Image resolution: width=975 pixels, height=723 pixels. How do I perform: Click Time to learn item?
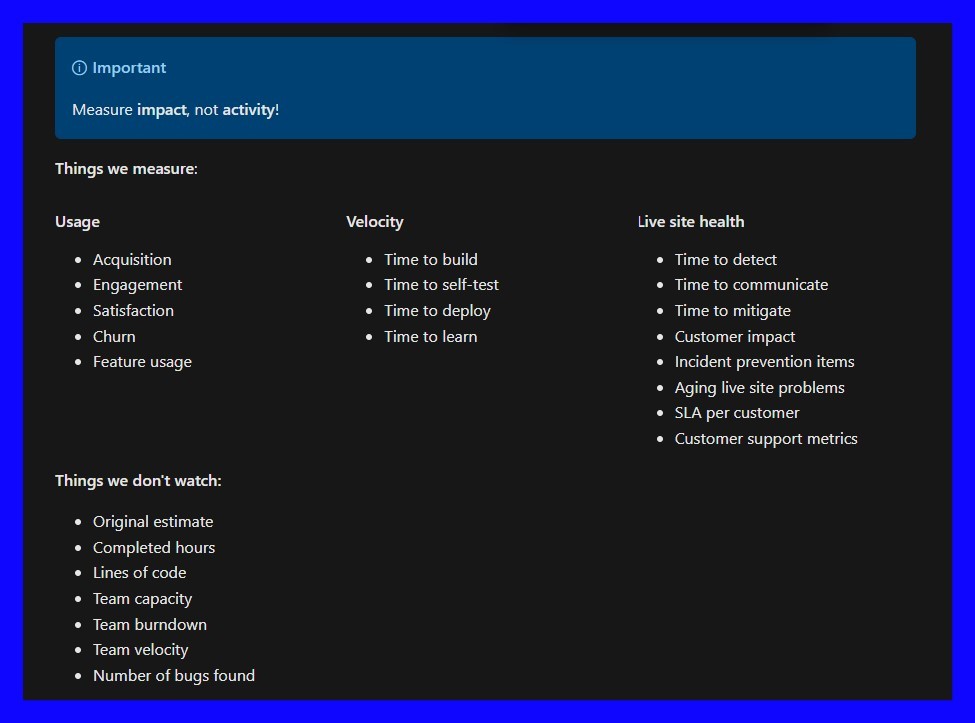tap(430, 337)
